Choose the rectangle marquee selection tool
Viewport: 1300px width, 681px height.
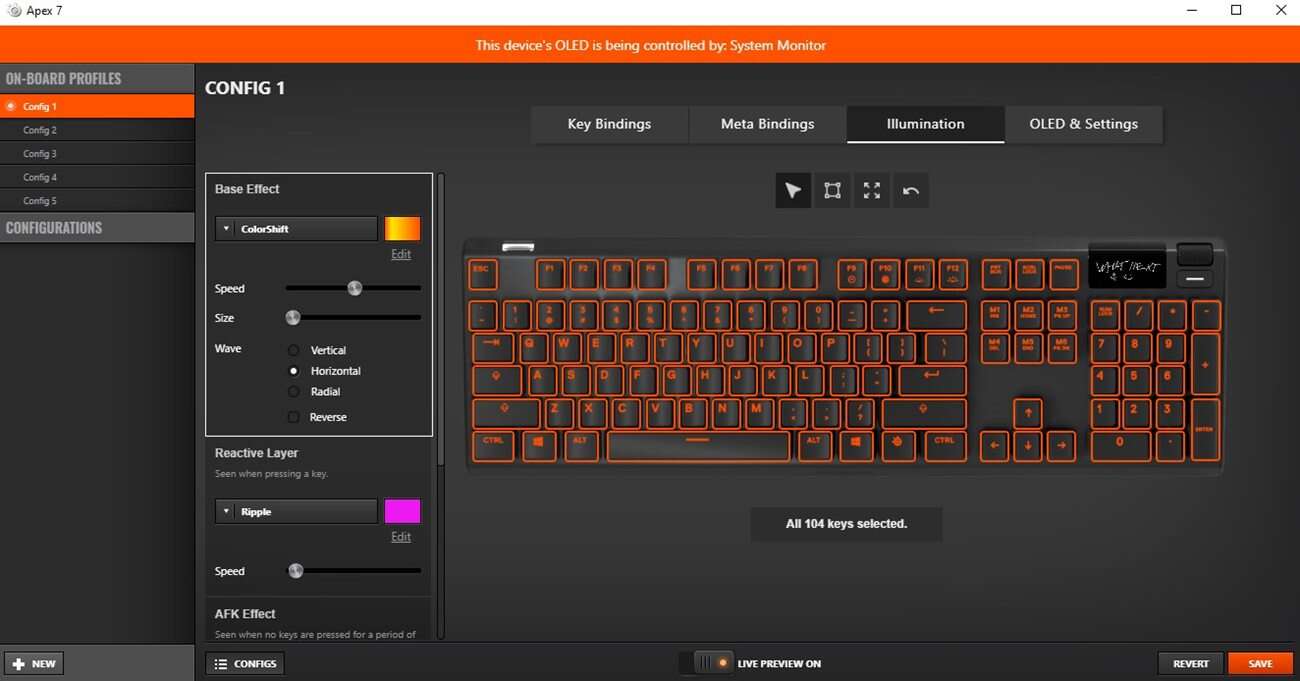tap(832, 190)
